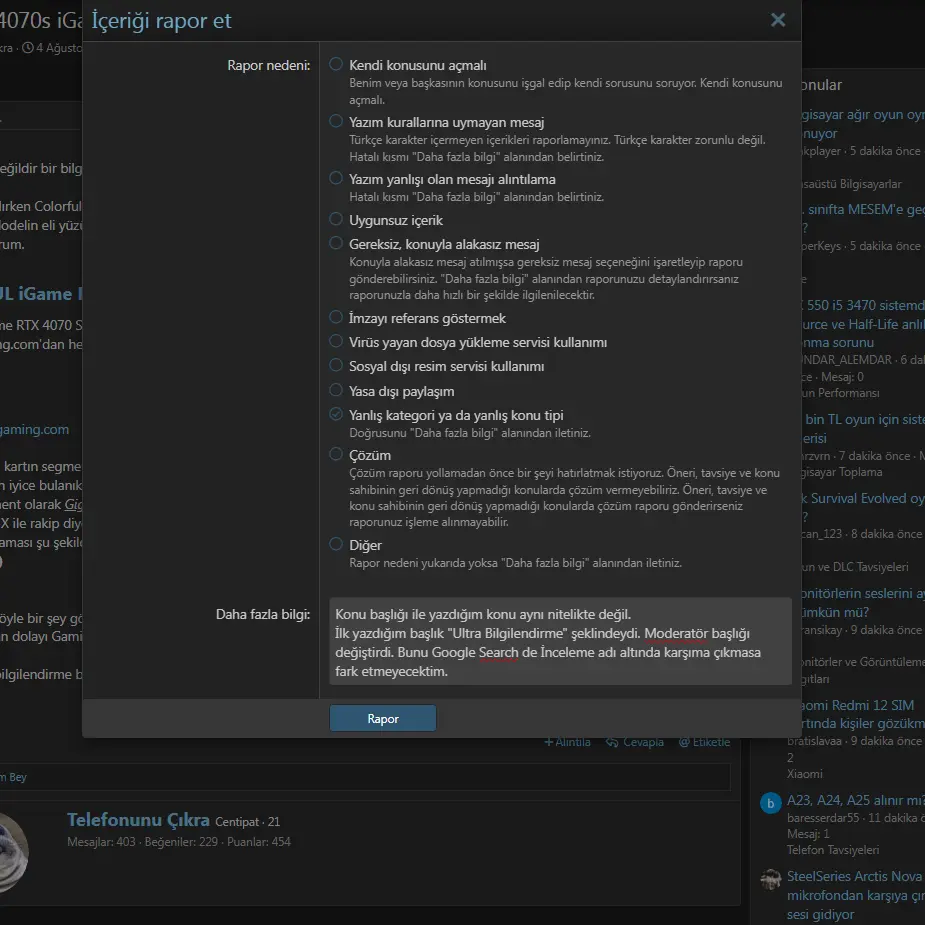Image resolution: width=925 pixels, height=925 pixels.
Task: Select 'Sosyal dışı resim servisi kullanımı'
Action: pos(336,366)
